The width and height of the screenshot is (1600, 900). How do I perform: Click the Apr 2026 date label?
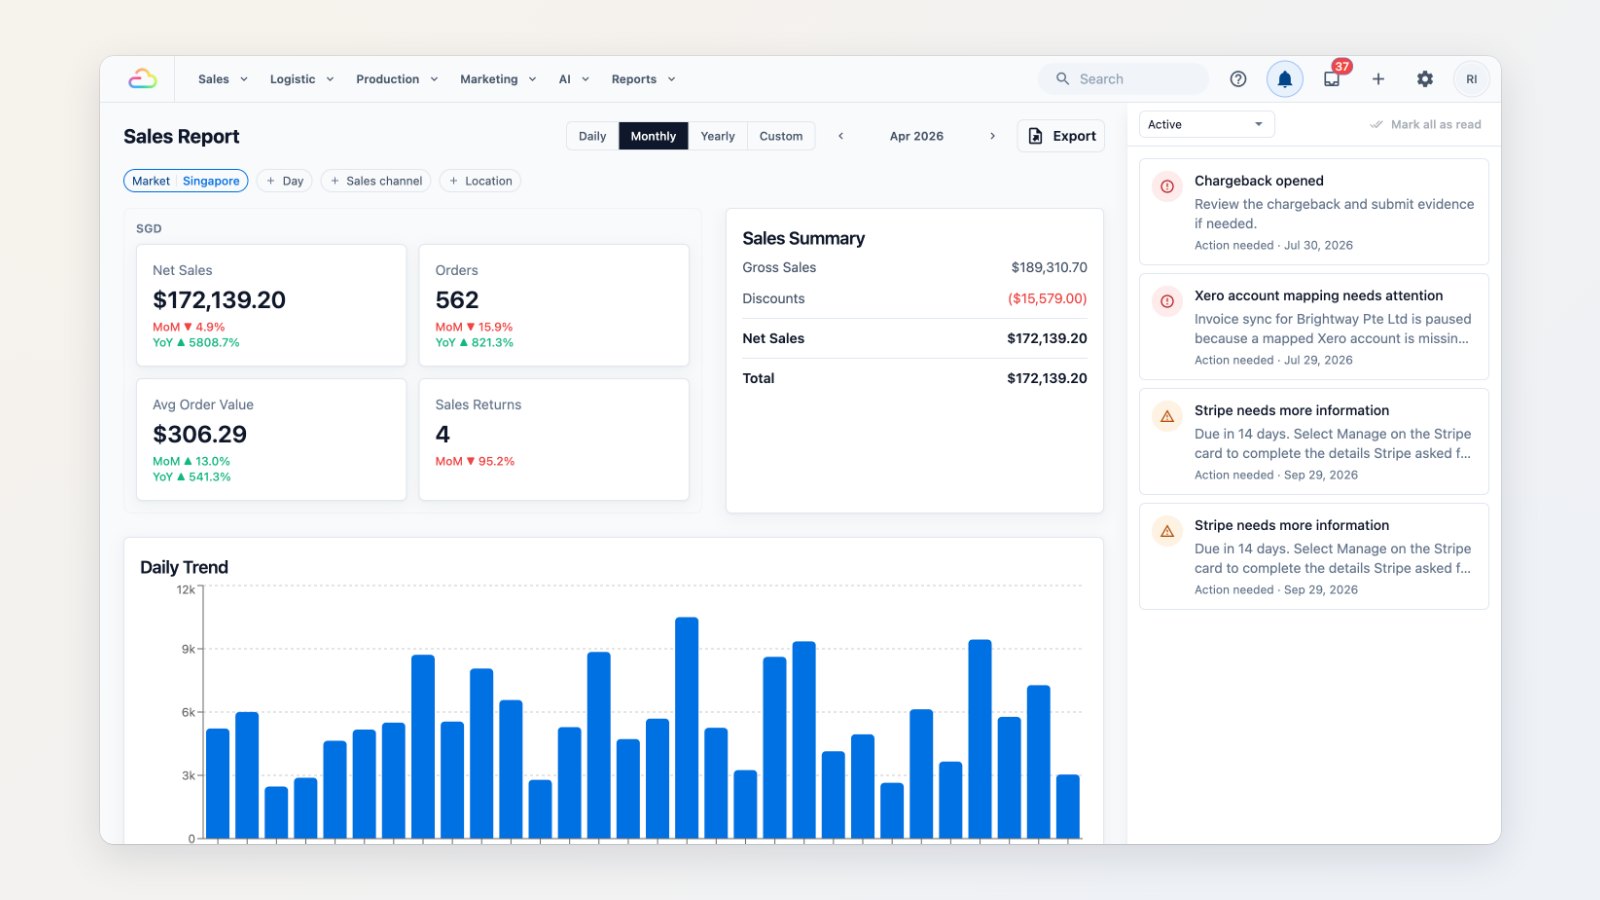click(916, 136)
